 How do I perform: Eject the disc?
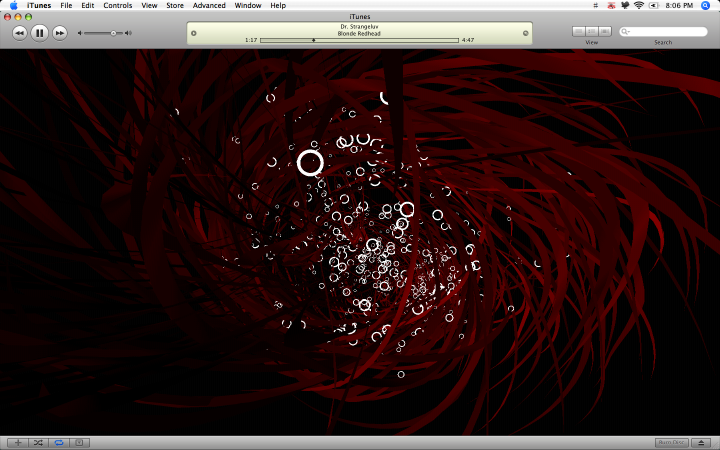pyautogui.click(x=701, y=443)
